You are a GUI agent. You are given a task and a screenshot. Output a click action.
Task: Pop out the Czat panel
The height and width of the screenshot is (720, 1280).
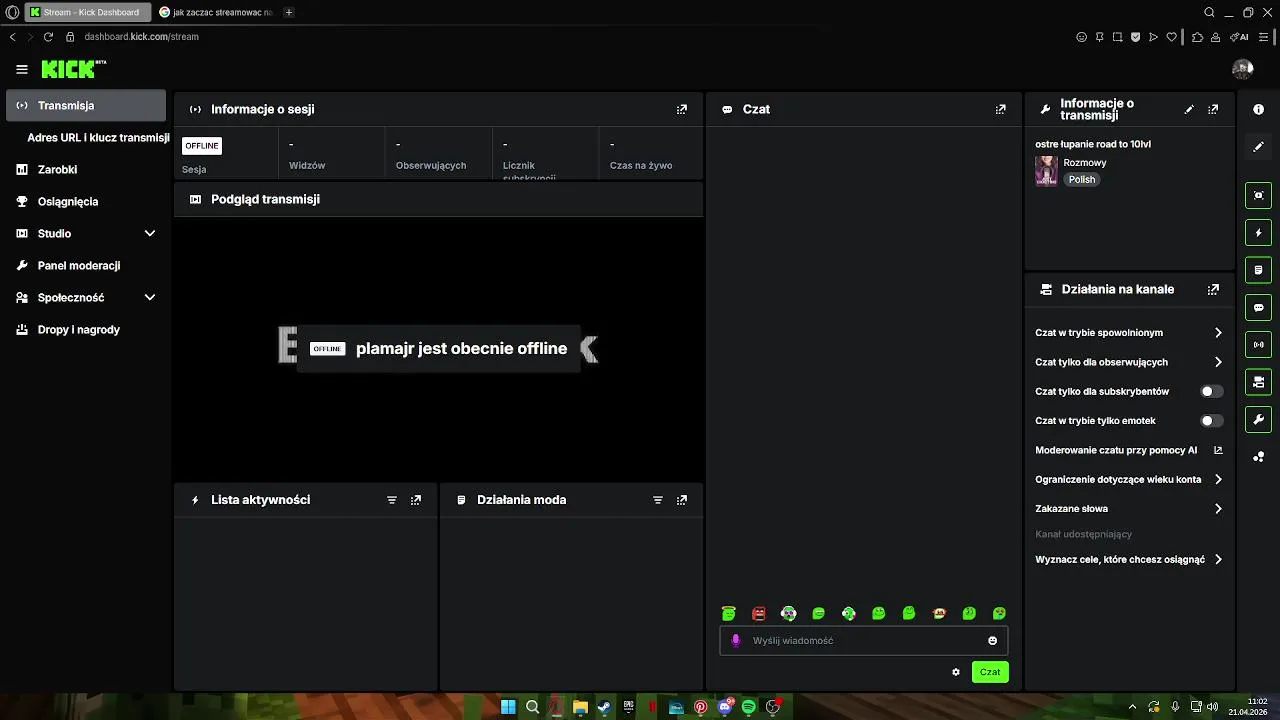tap(1001, 109)
